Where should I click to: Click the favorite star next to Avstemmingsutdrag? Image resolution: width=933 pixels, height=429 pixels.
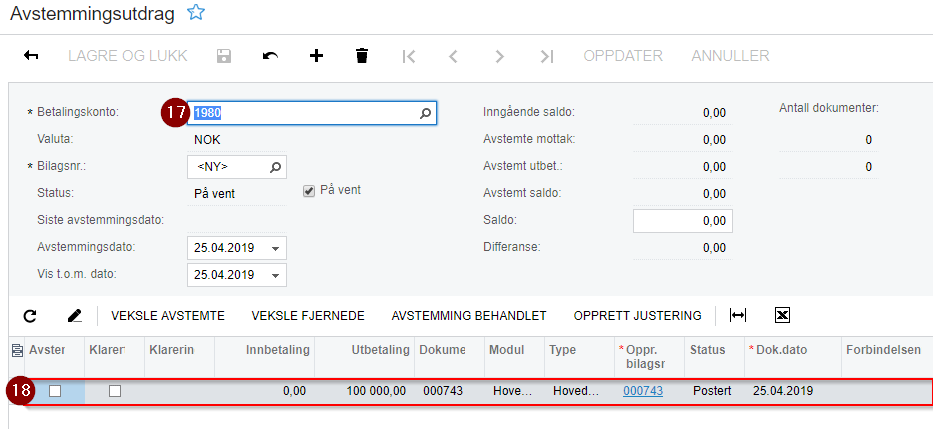[x=197, y=13]
